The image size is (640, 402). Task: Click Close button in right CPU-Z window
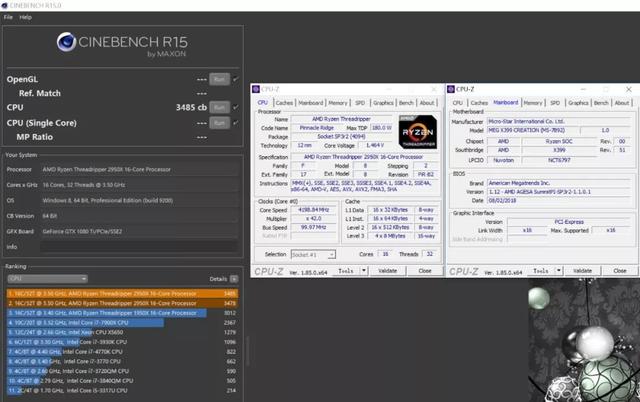click(620, 271)
